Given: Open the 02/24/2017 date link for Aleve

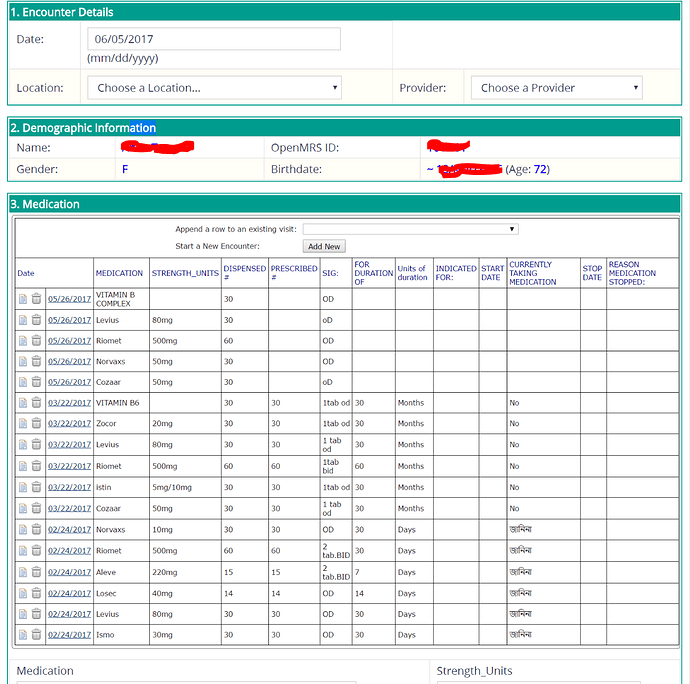Looking at the screenshot, I should (70, 572).
